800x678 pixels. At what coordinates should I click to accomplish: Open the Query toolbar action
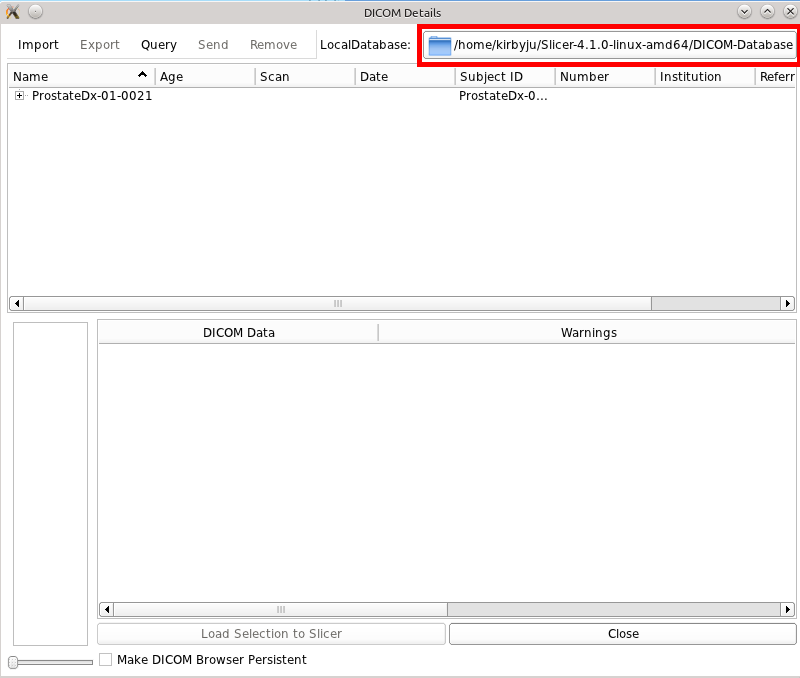159,45
